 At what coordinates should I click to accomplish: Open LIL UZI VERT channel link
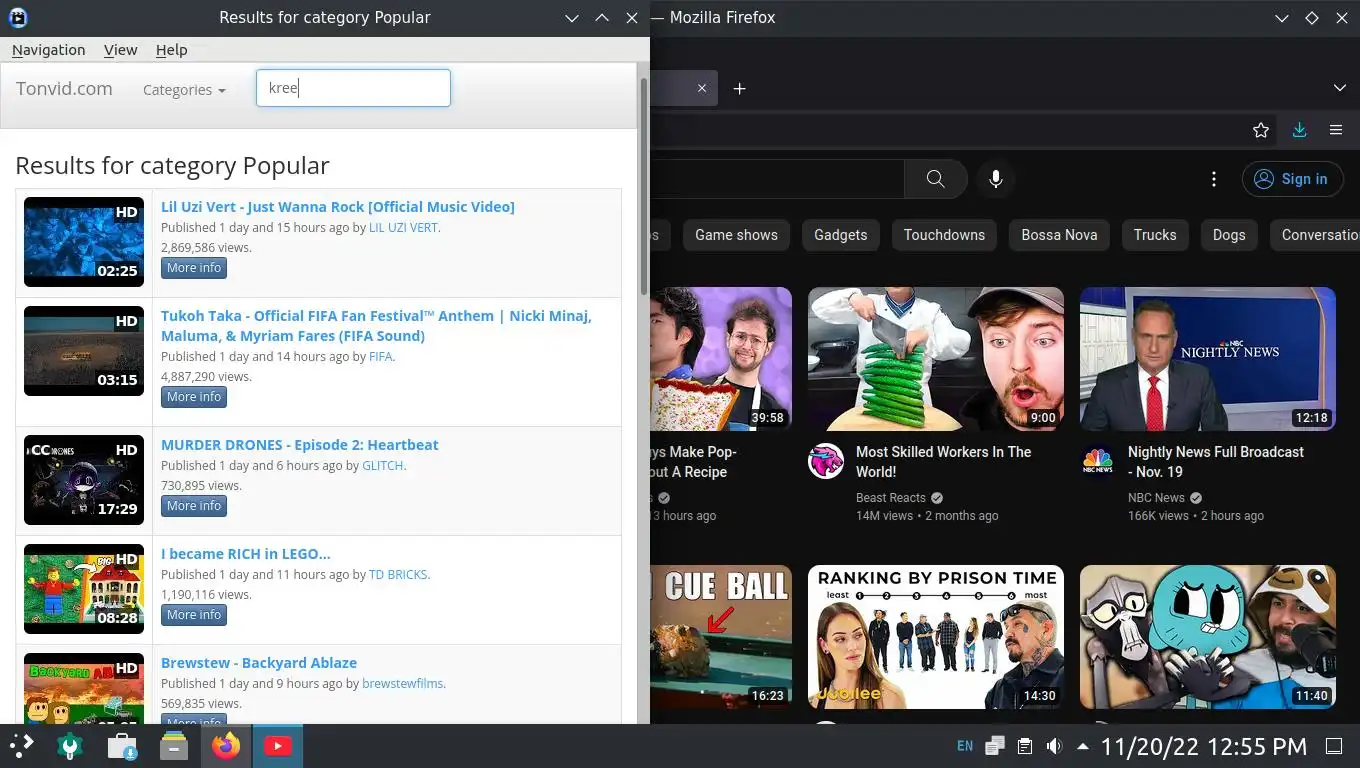403,228
